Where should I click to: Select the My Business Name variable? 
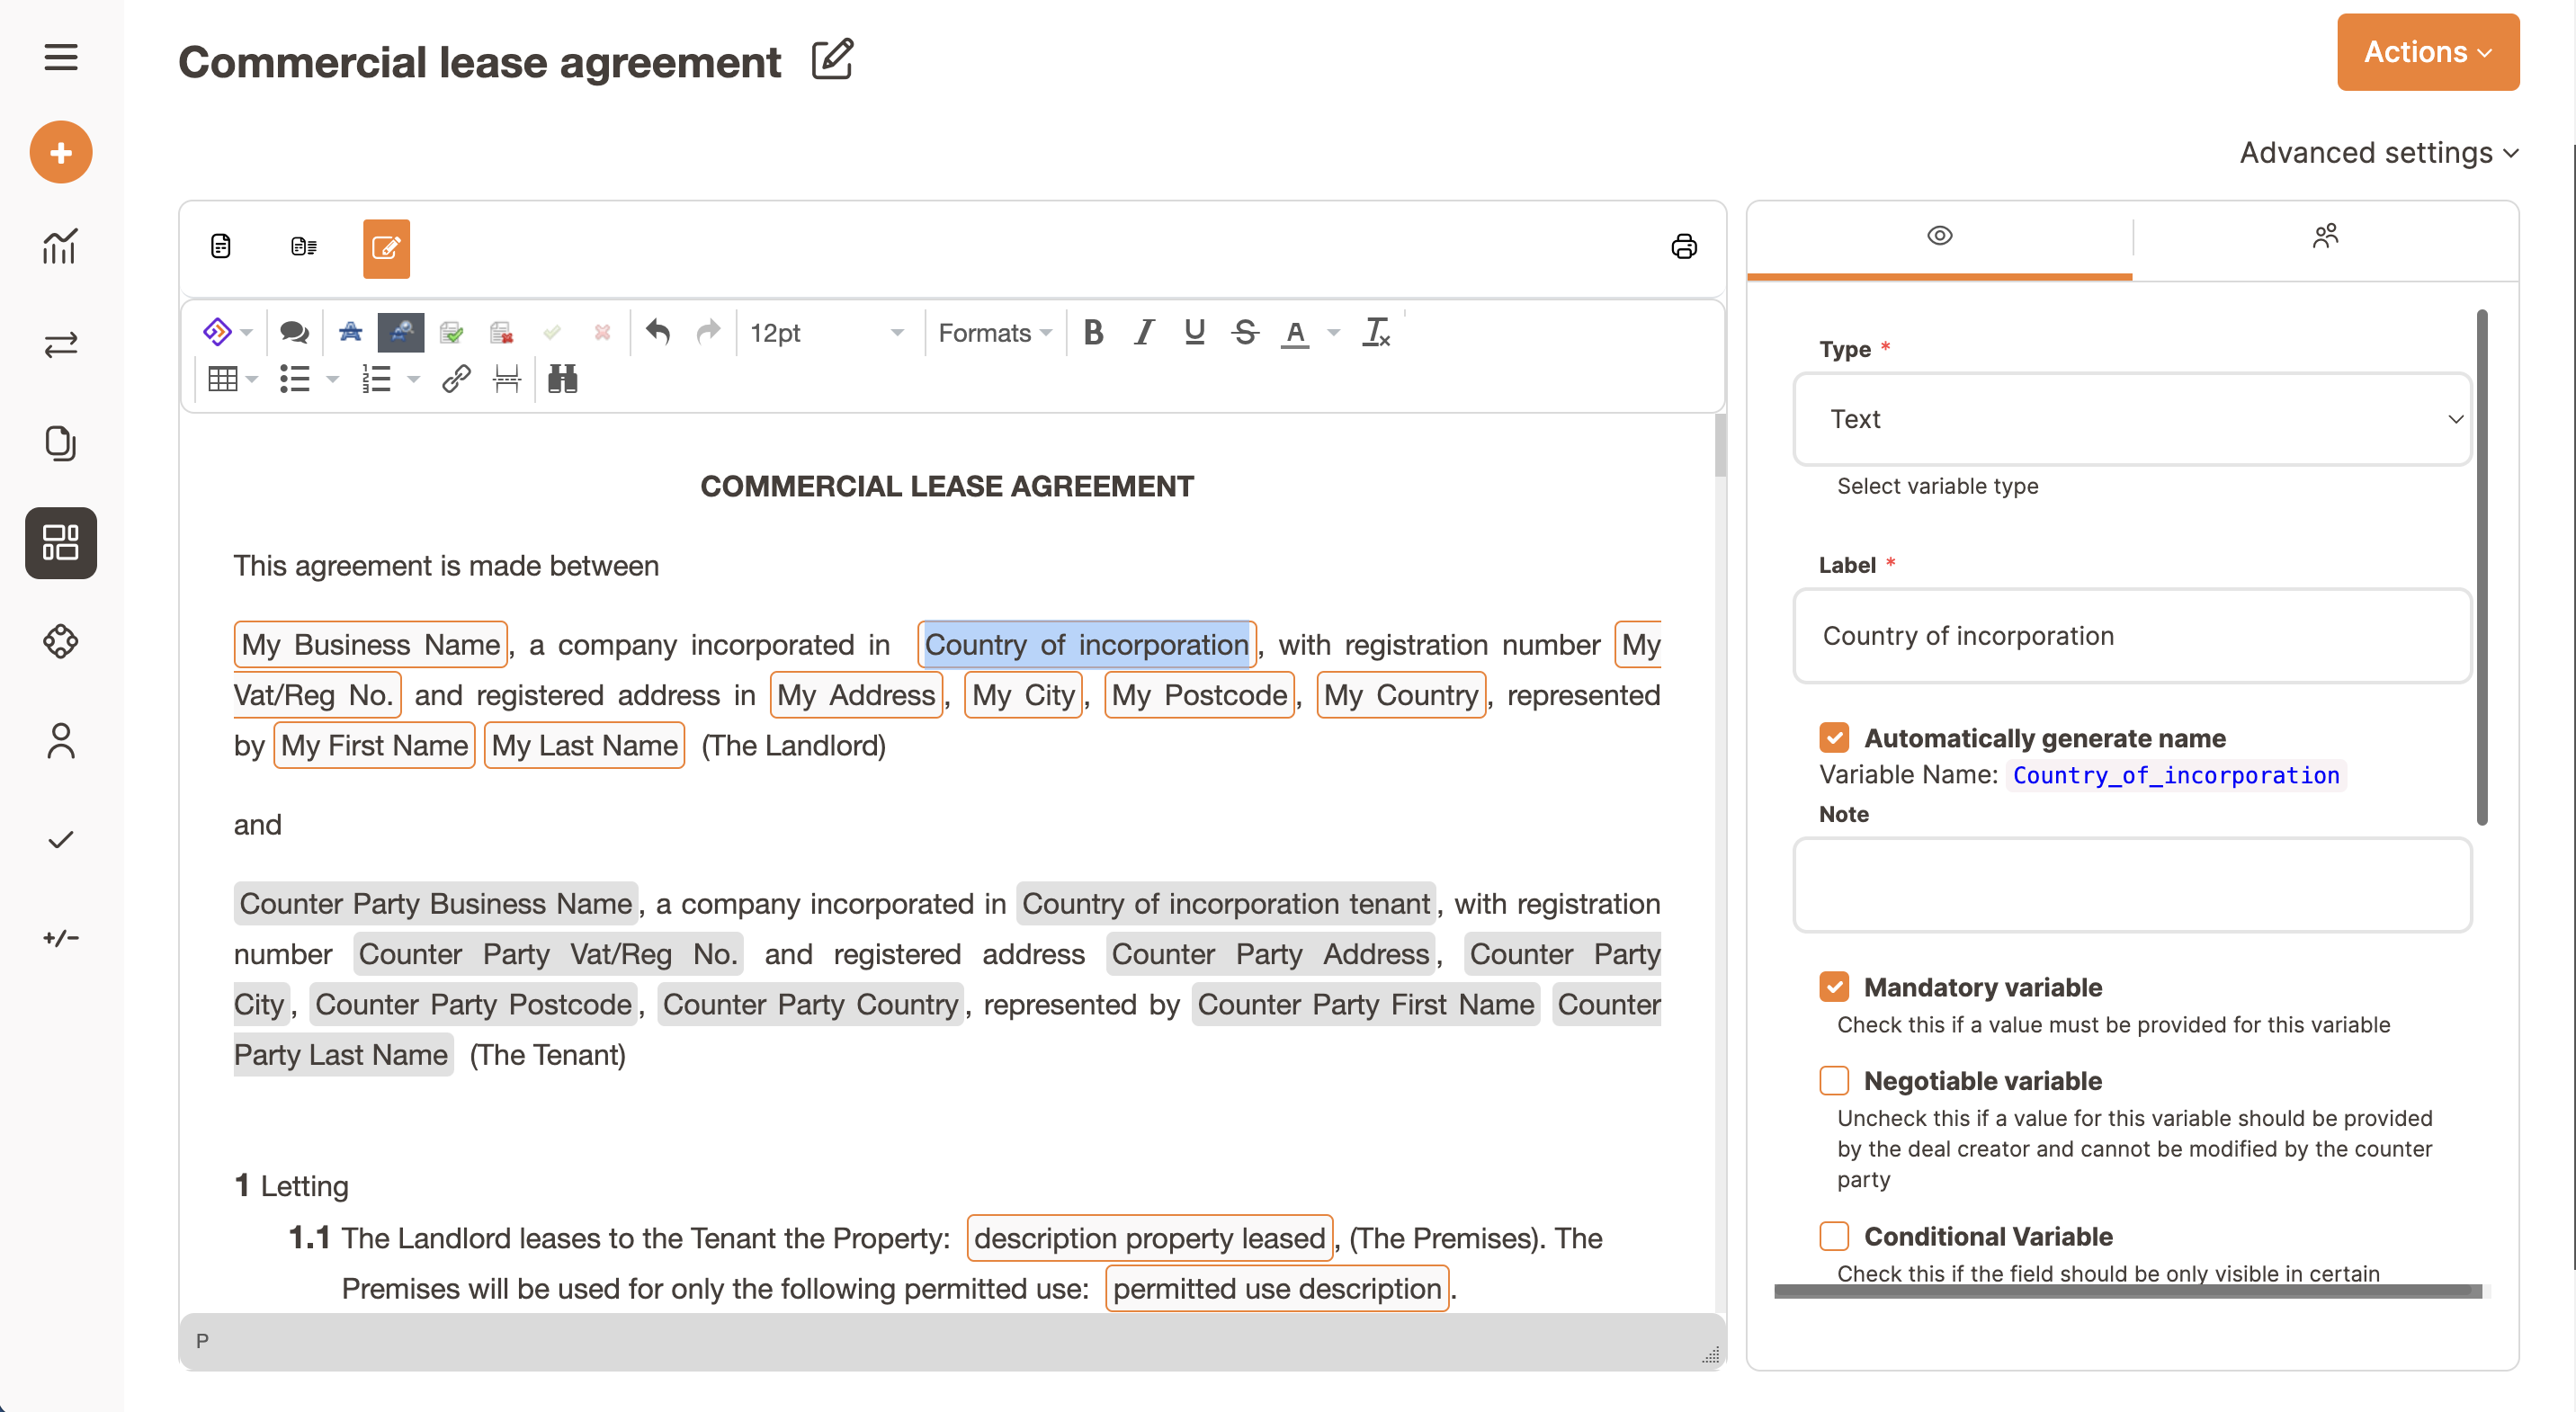coord(370,645)
